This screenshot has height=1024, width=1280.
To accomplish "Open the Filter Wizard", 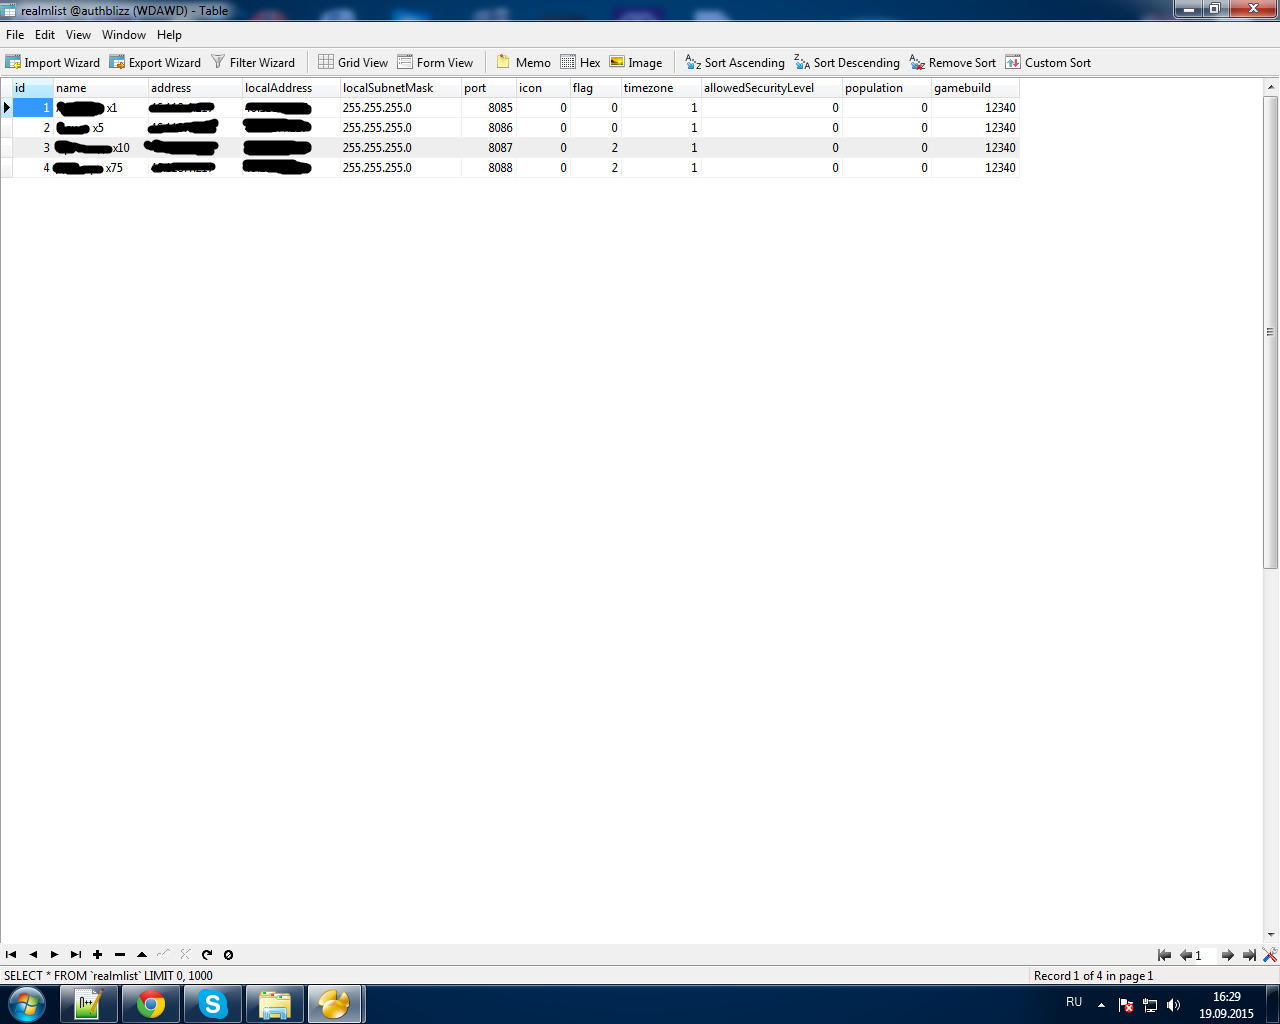I will (253, 62).
